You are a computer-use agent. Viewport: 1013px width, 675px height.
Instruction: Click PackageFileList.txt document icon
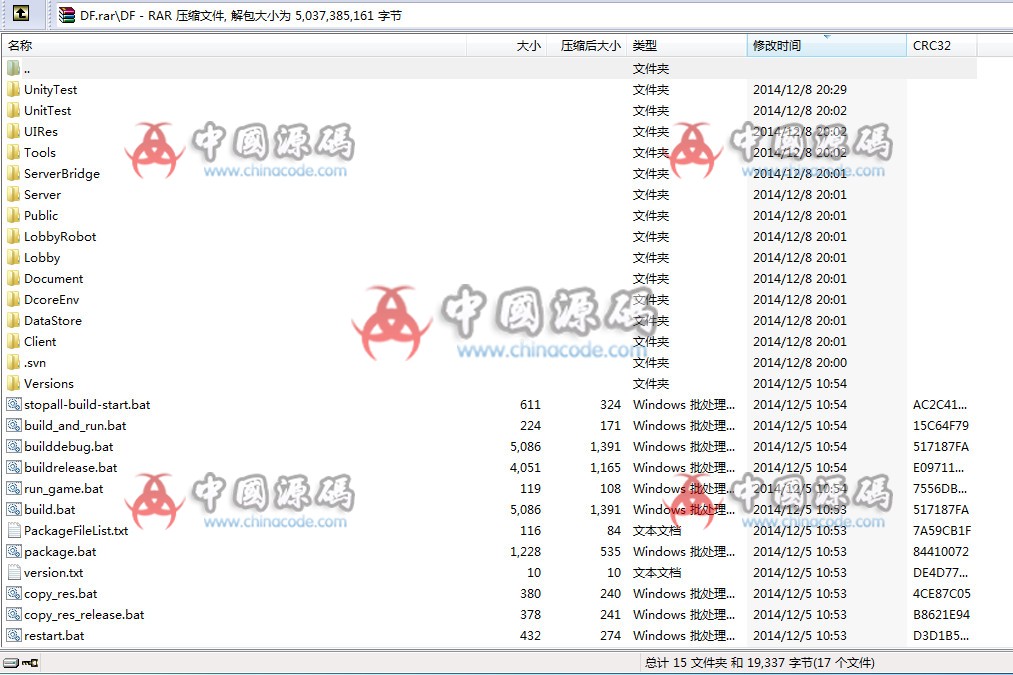coord(14,530)
